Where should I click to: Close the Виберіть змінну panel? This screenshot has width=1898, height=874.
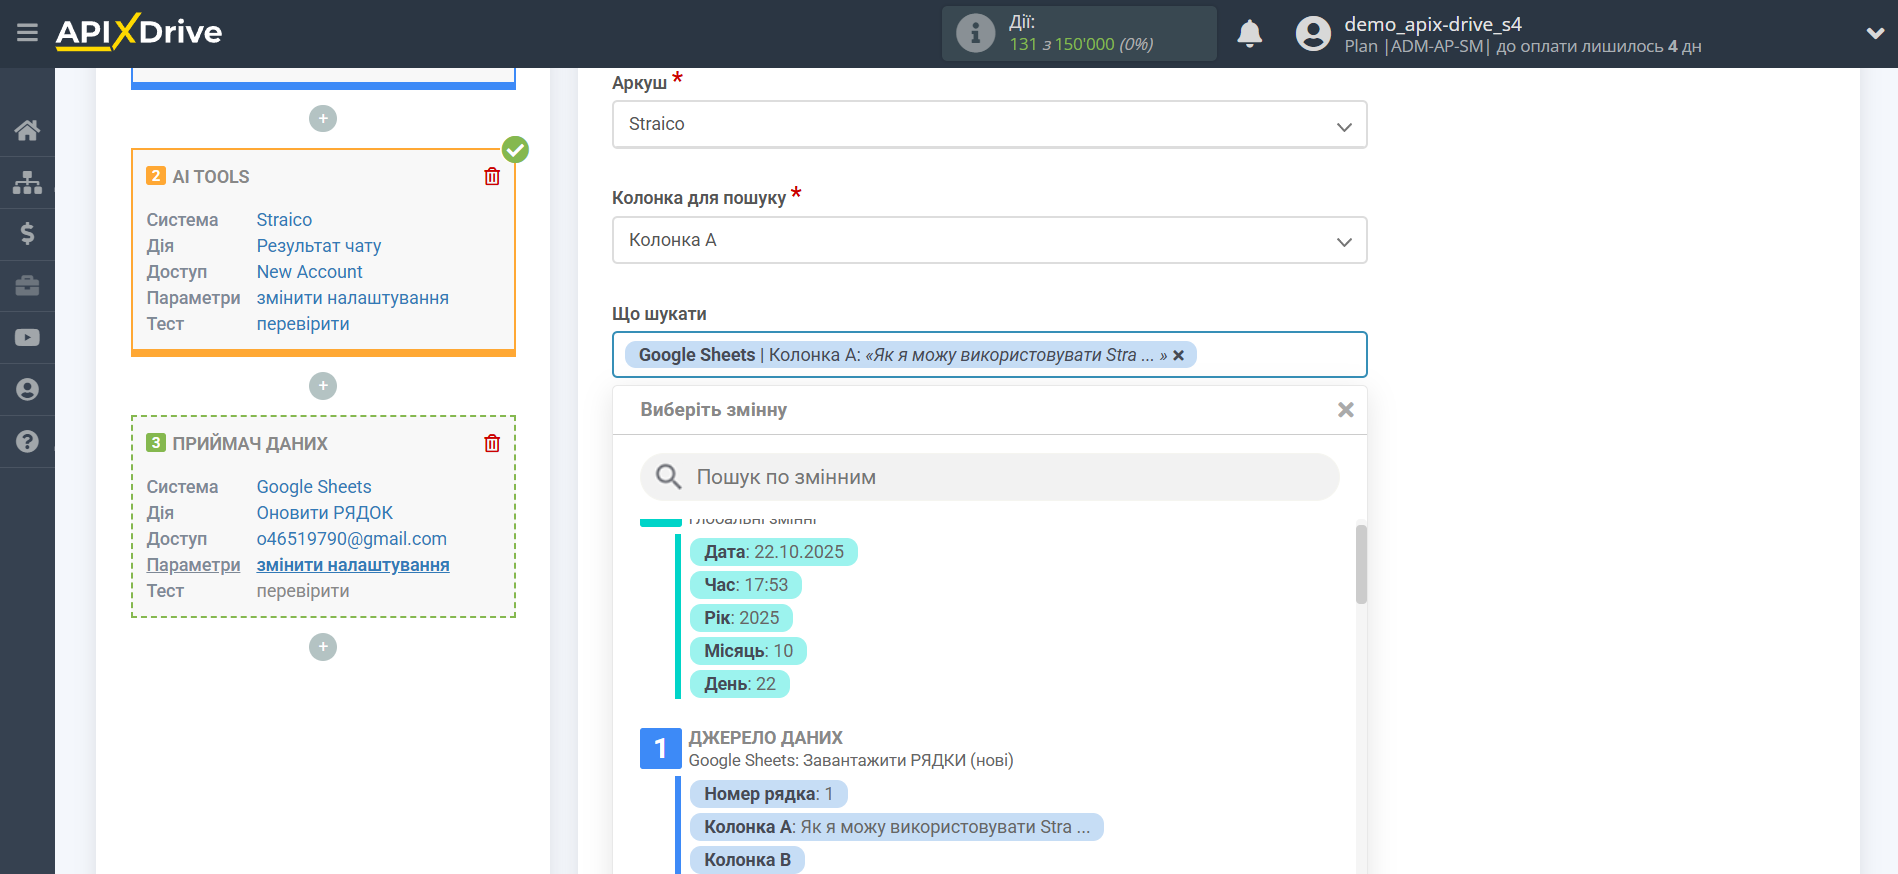tap(1346, 410)
